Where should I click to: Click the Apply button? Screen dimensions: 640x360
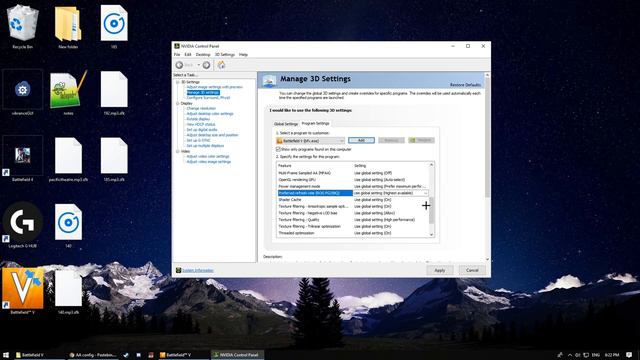(x=440, y=270)
